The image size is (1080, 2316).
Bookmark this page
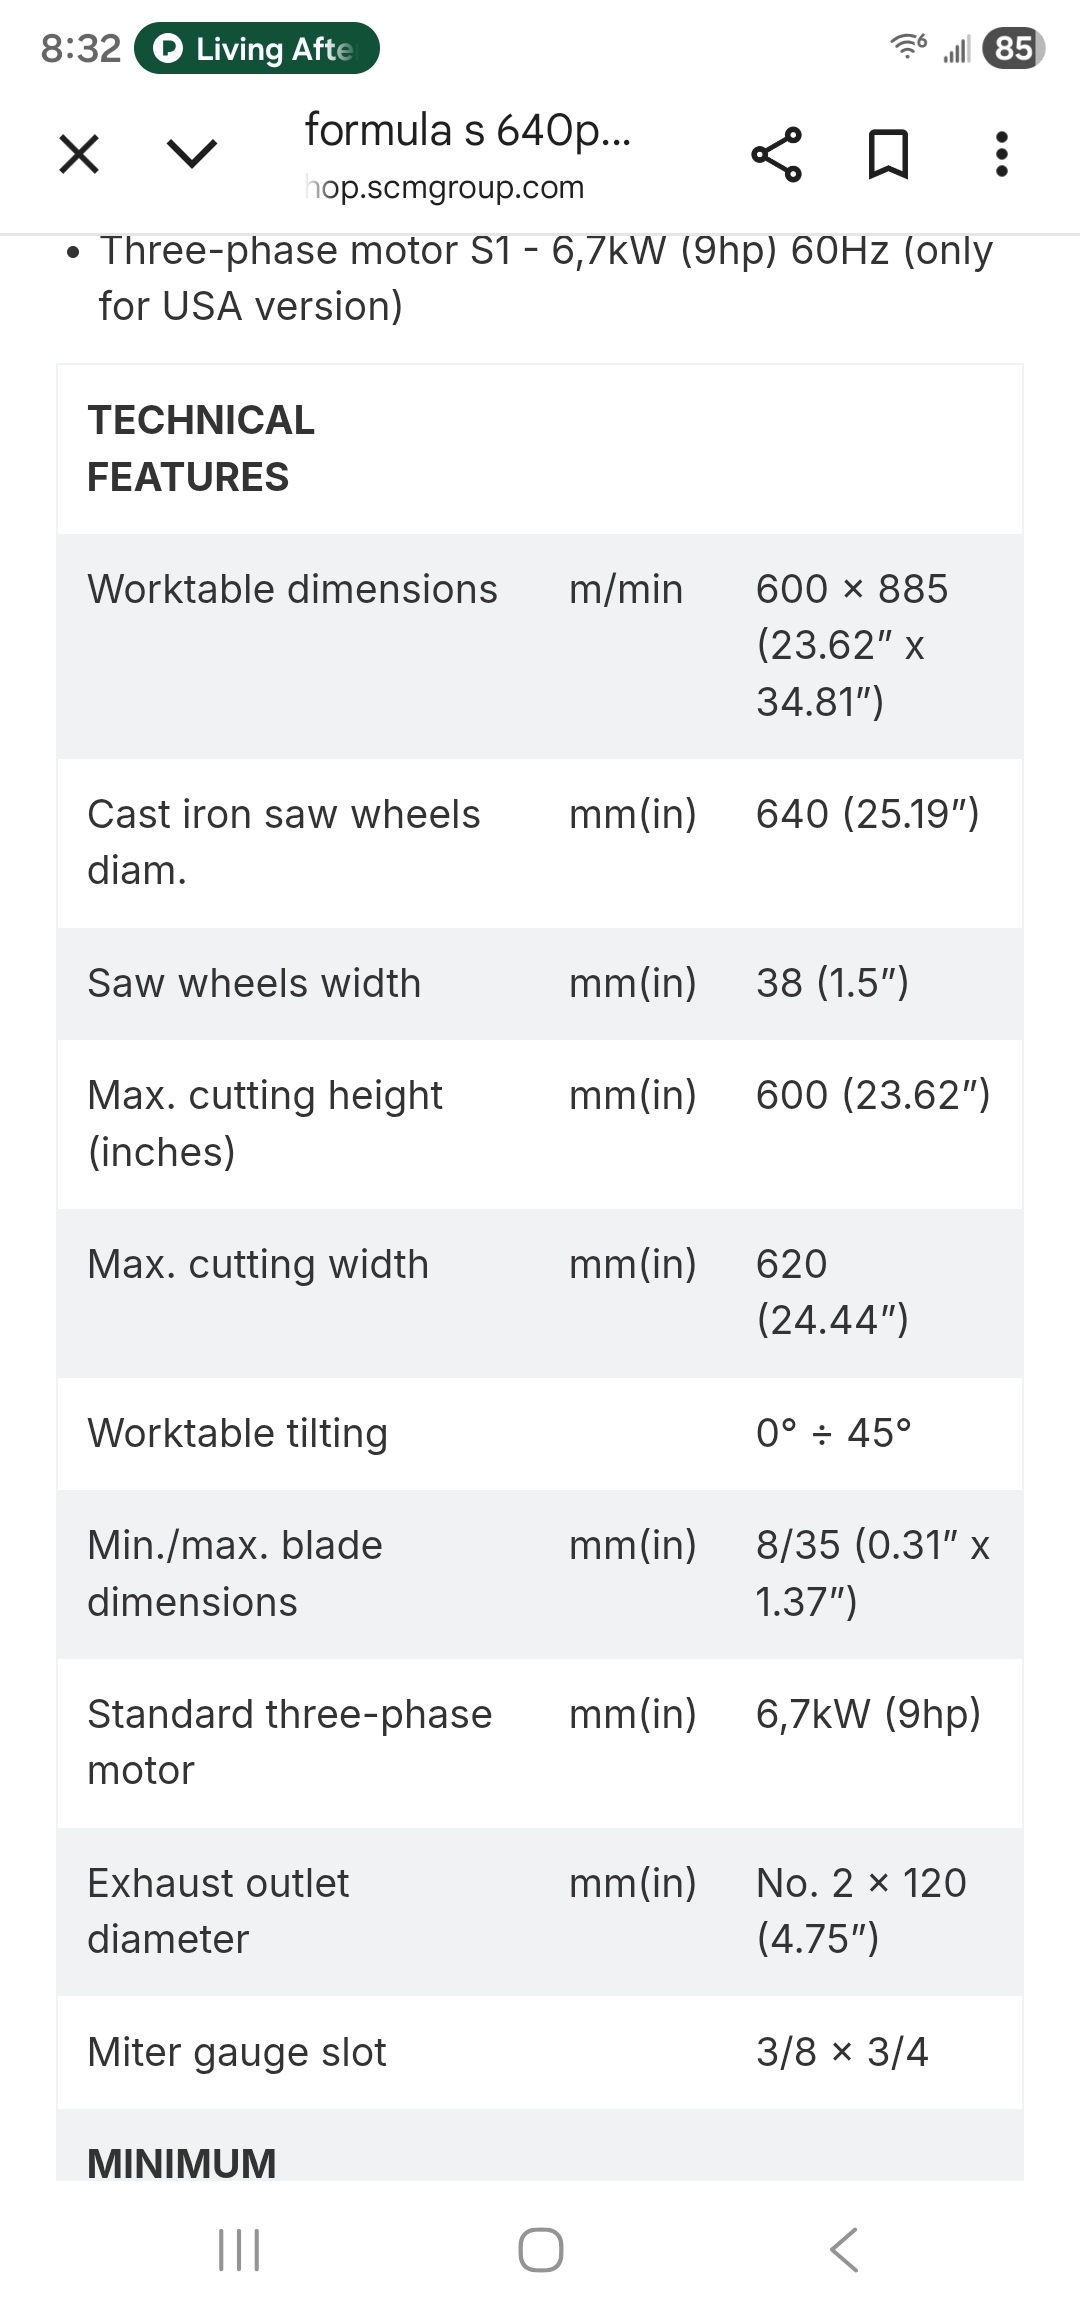[x=888, y=154]
